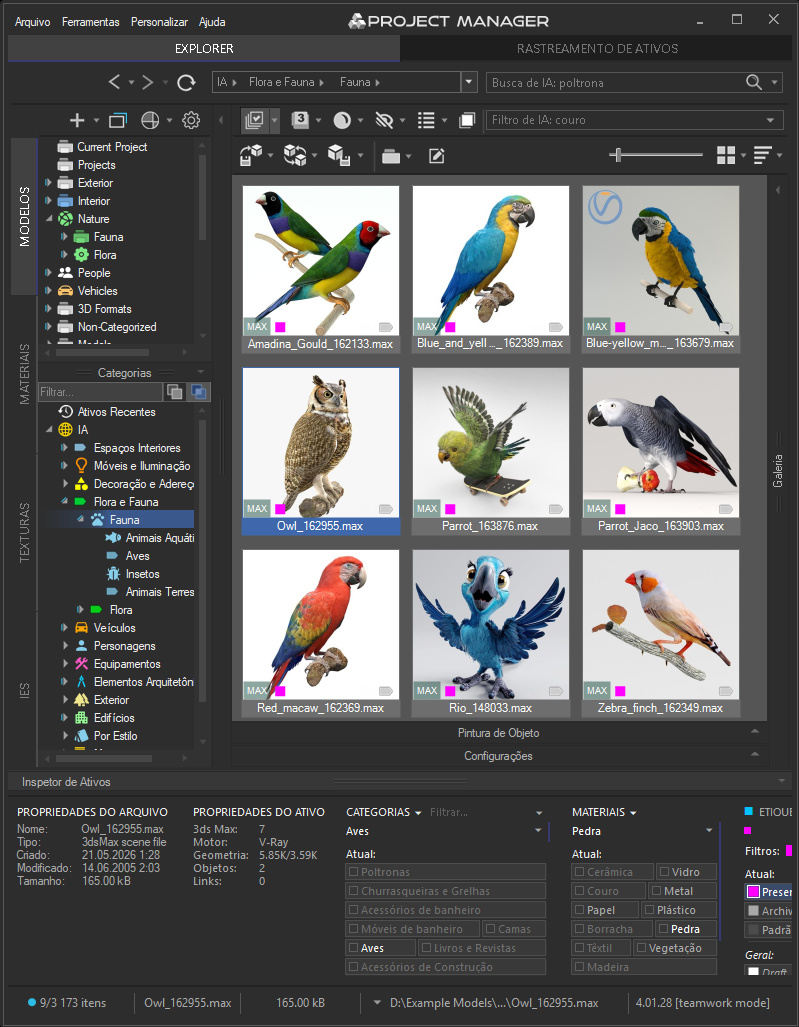Image resolution: width=799 pixels, height=1027 pixels.
Task: Check the Camas category checkbox
Action: tap(491, 929)
